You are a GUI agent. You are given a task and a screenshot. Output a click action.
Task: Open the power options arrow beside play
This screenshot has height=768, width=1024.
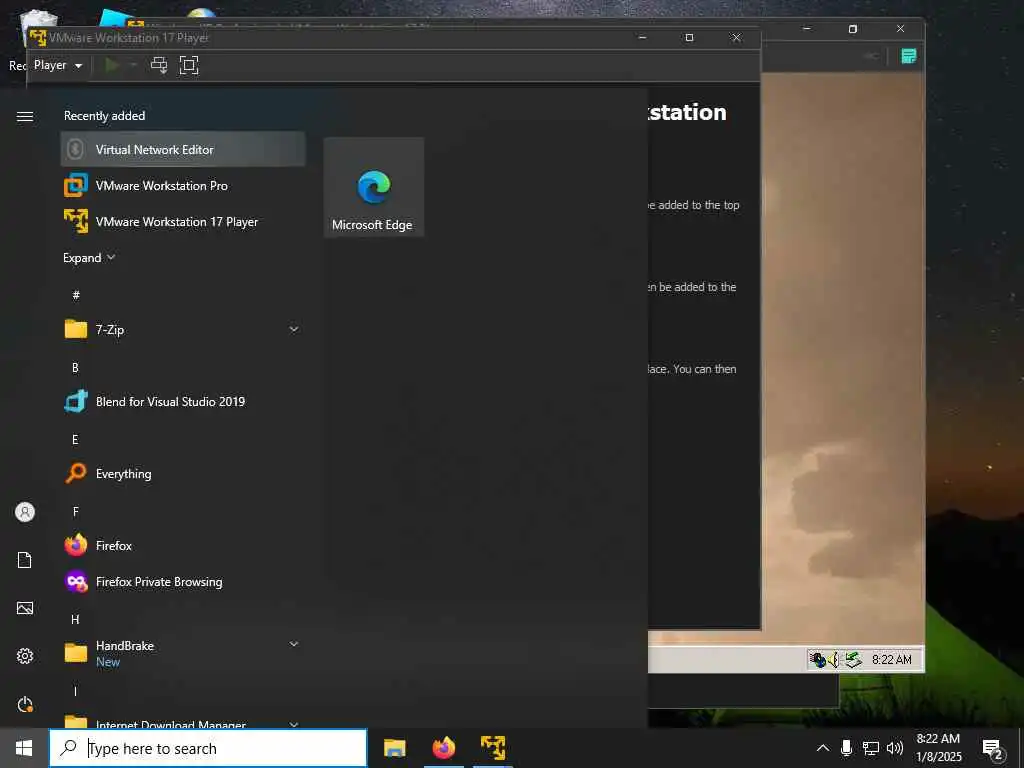(x=134, y=65)
